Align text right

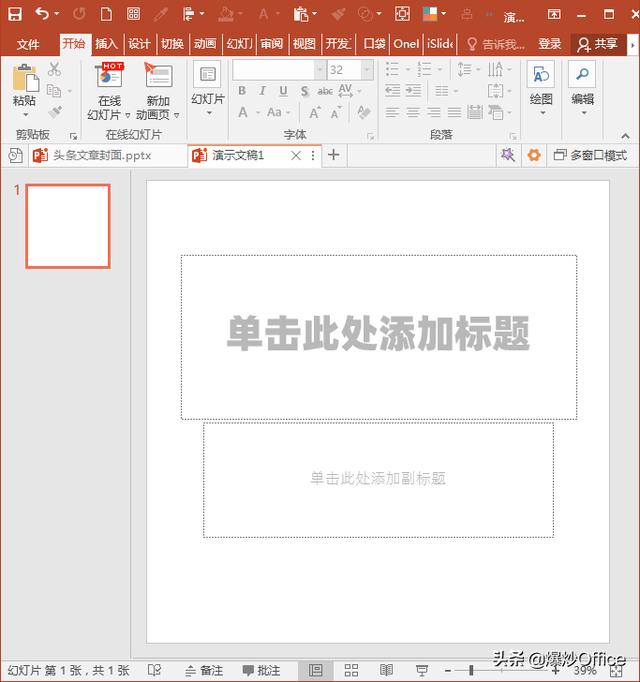tap(434, 113)
